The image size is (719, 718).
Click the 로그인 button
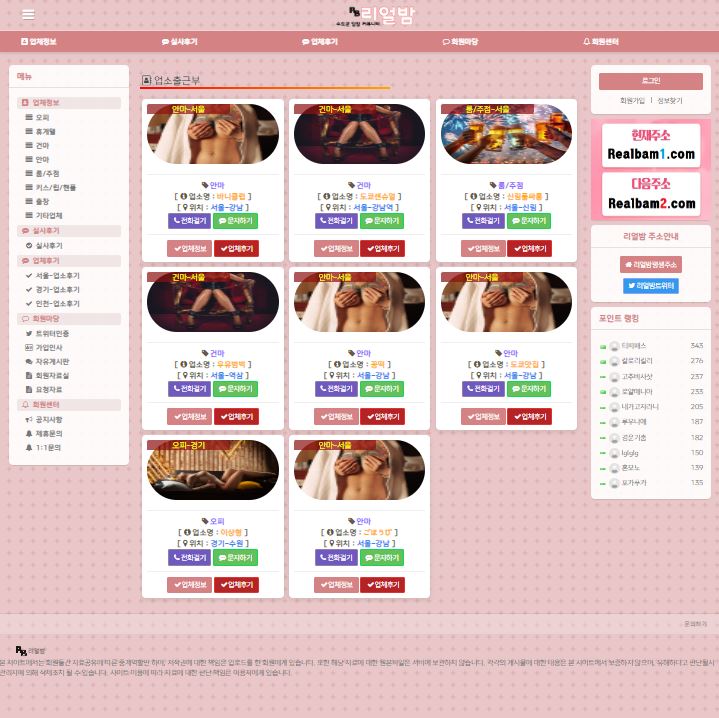click(651, 81)
